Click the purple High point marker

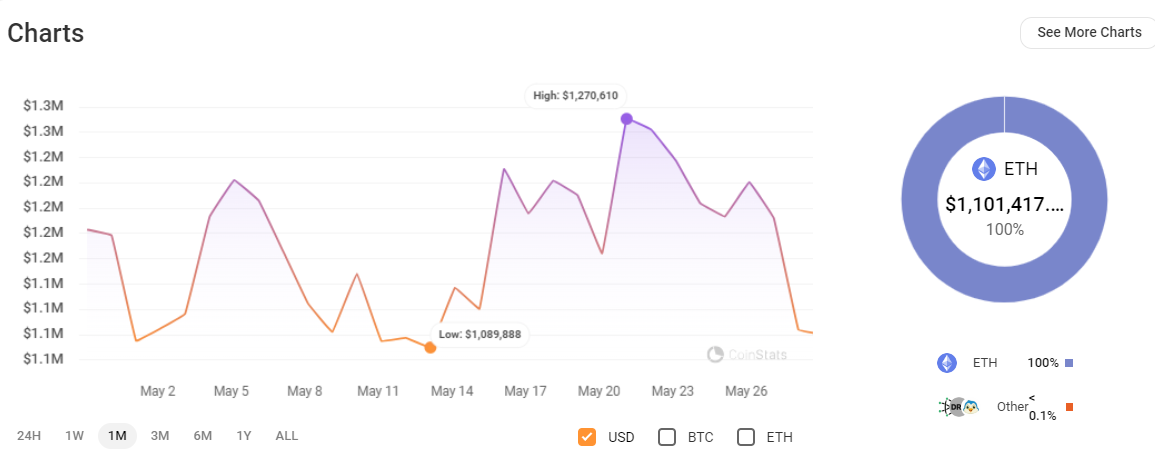tap(626, 119)
